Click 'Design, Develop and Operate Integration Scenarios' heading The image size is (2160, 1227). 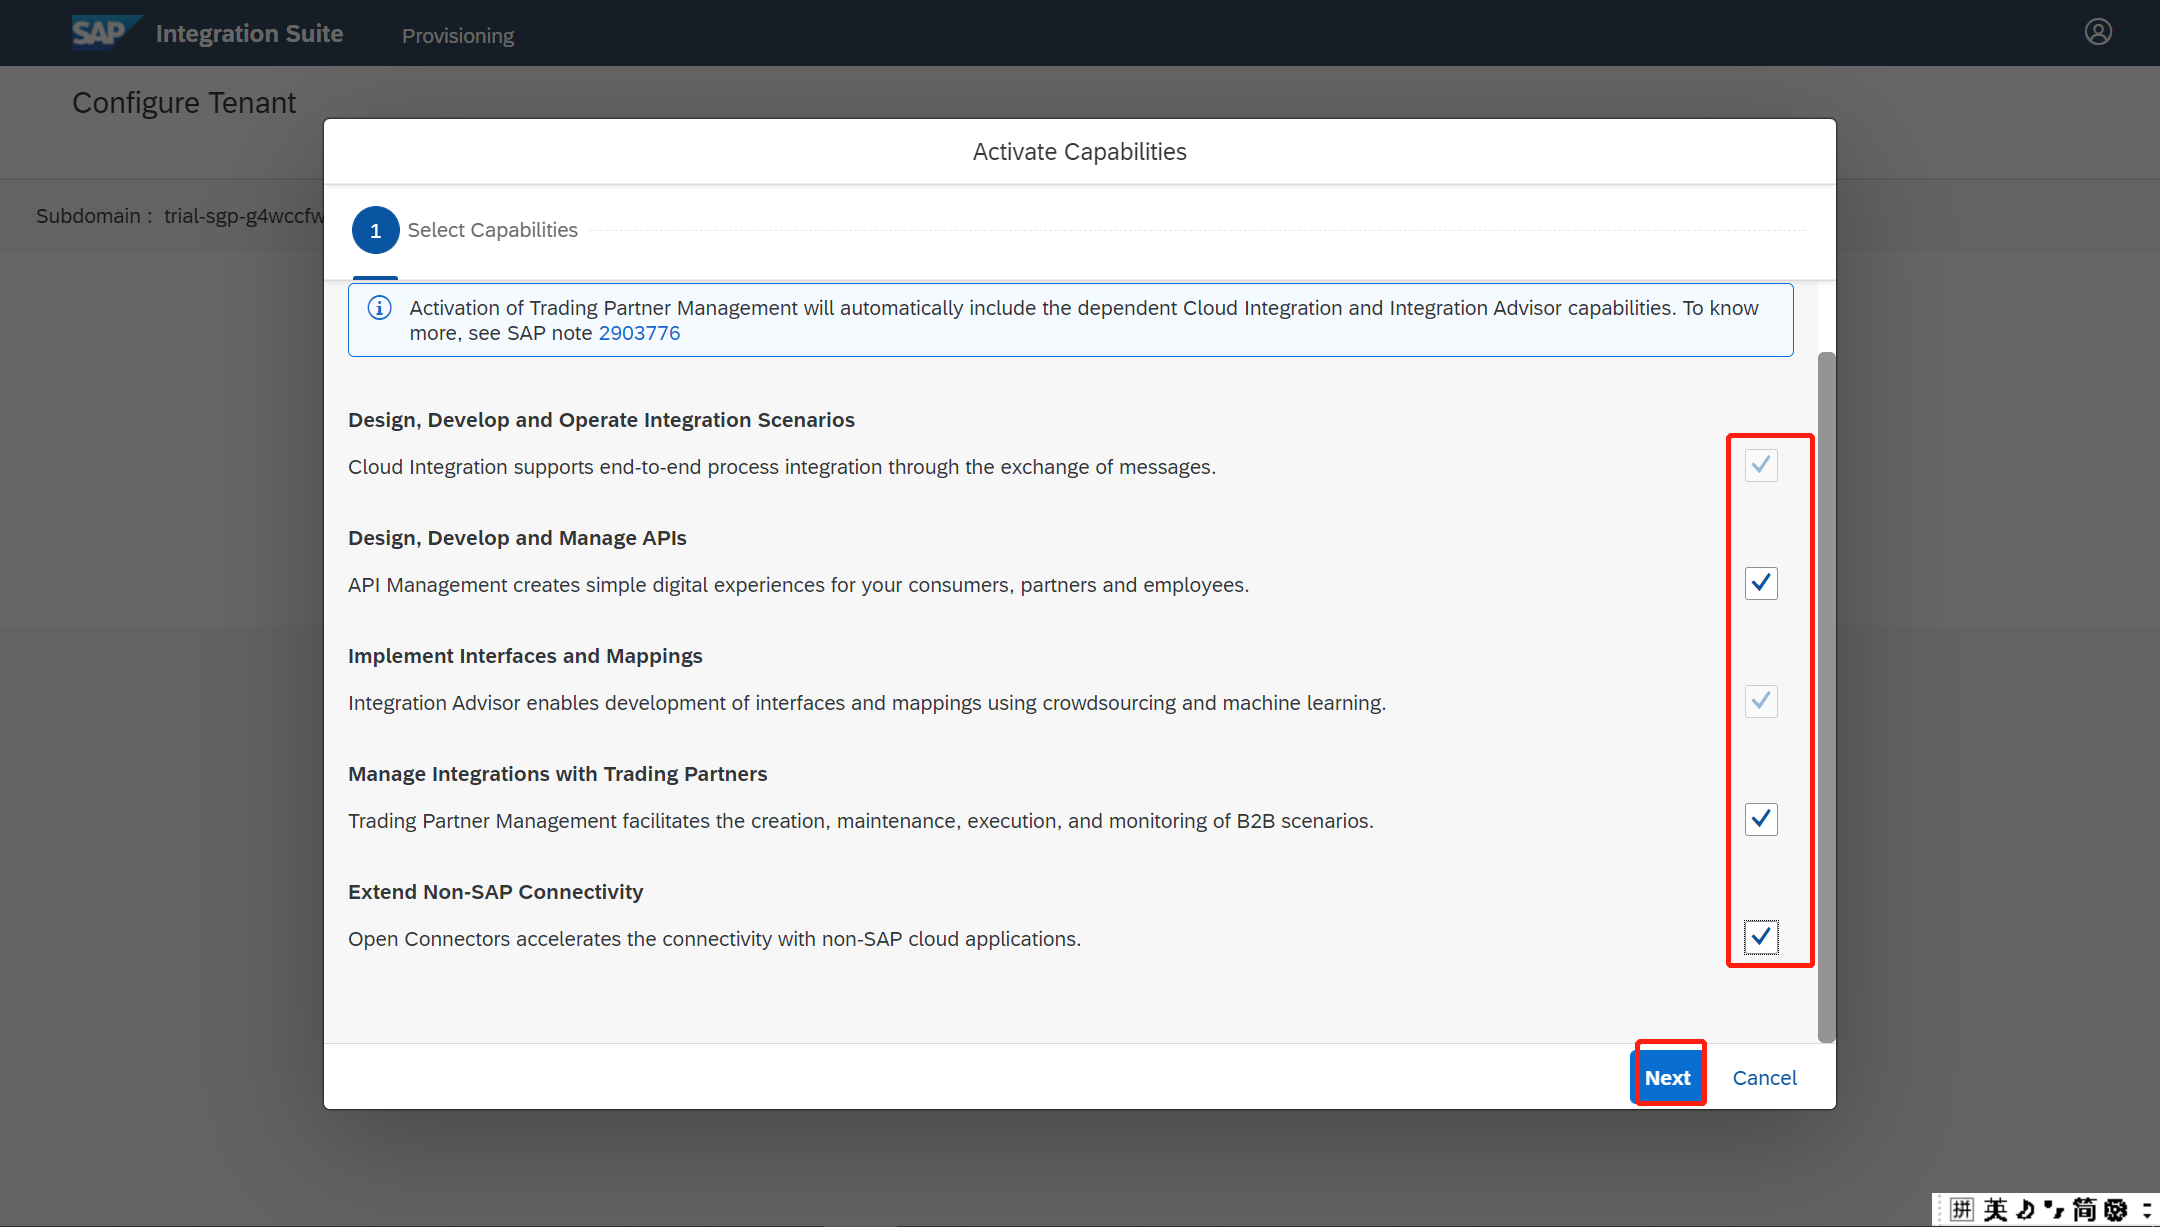tap(601, 420)
